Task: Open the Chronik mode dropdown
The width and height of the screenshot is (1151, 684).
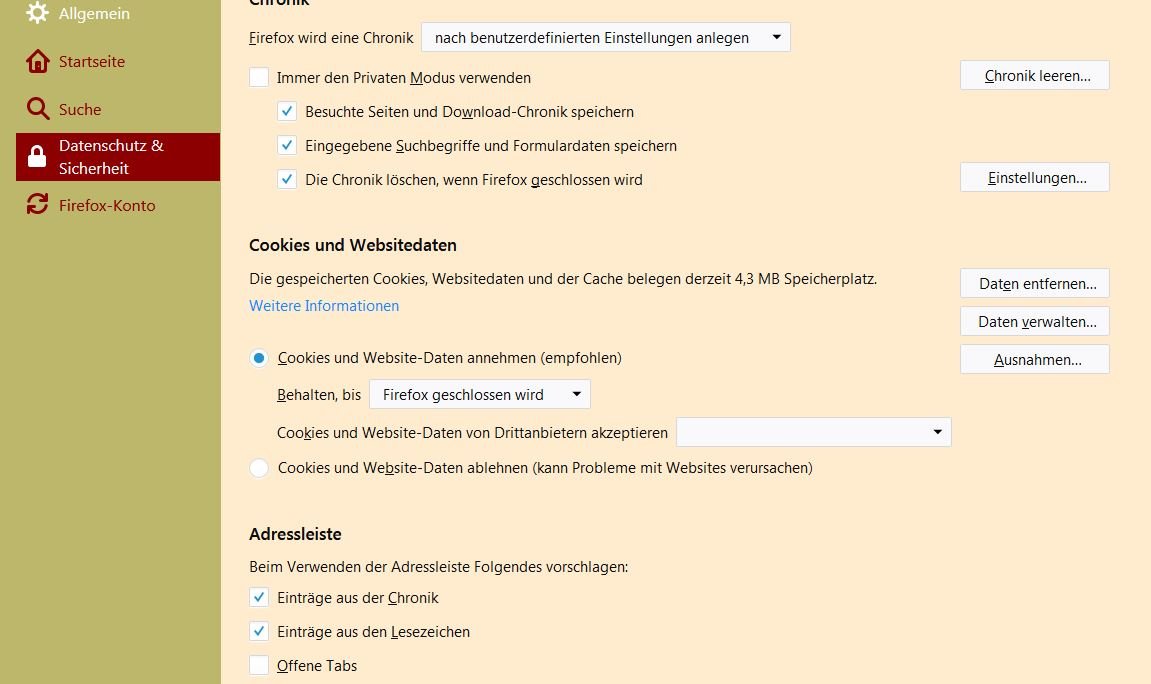Action: coord(605,38)
